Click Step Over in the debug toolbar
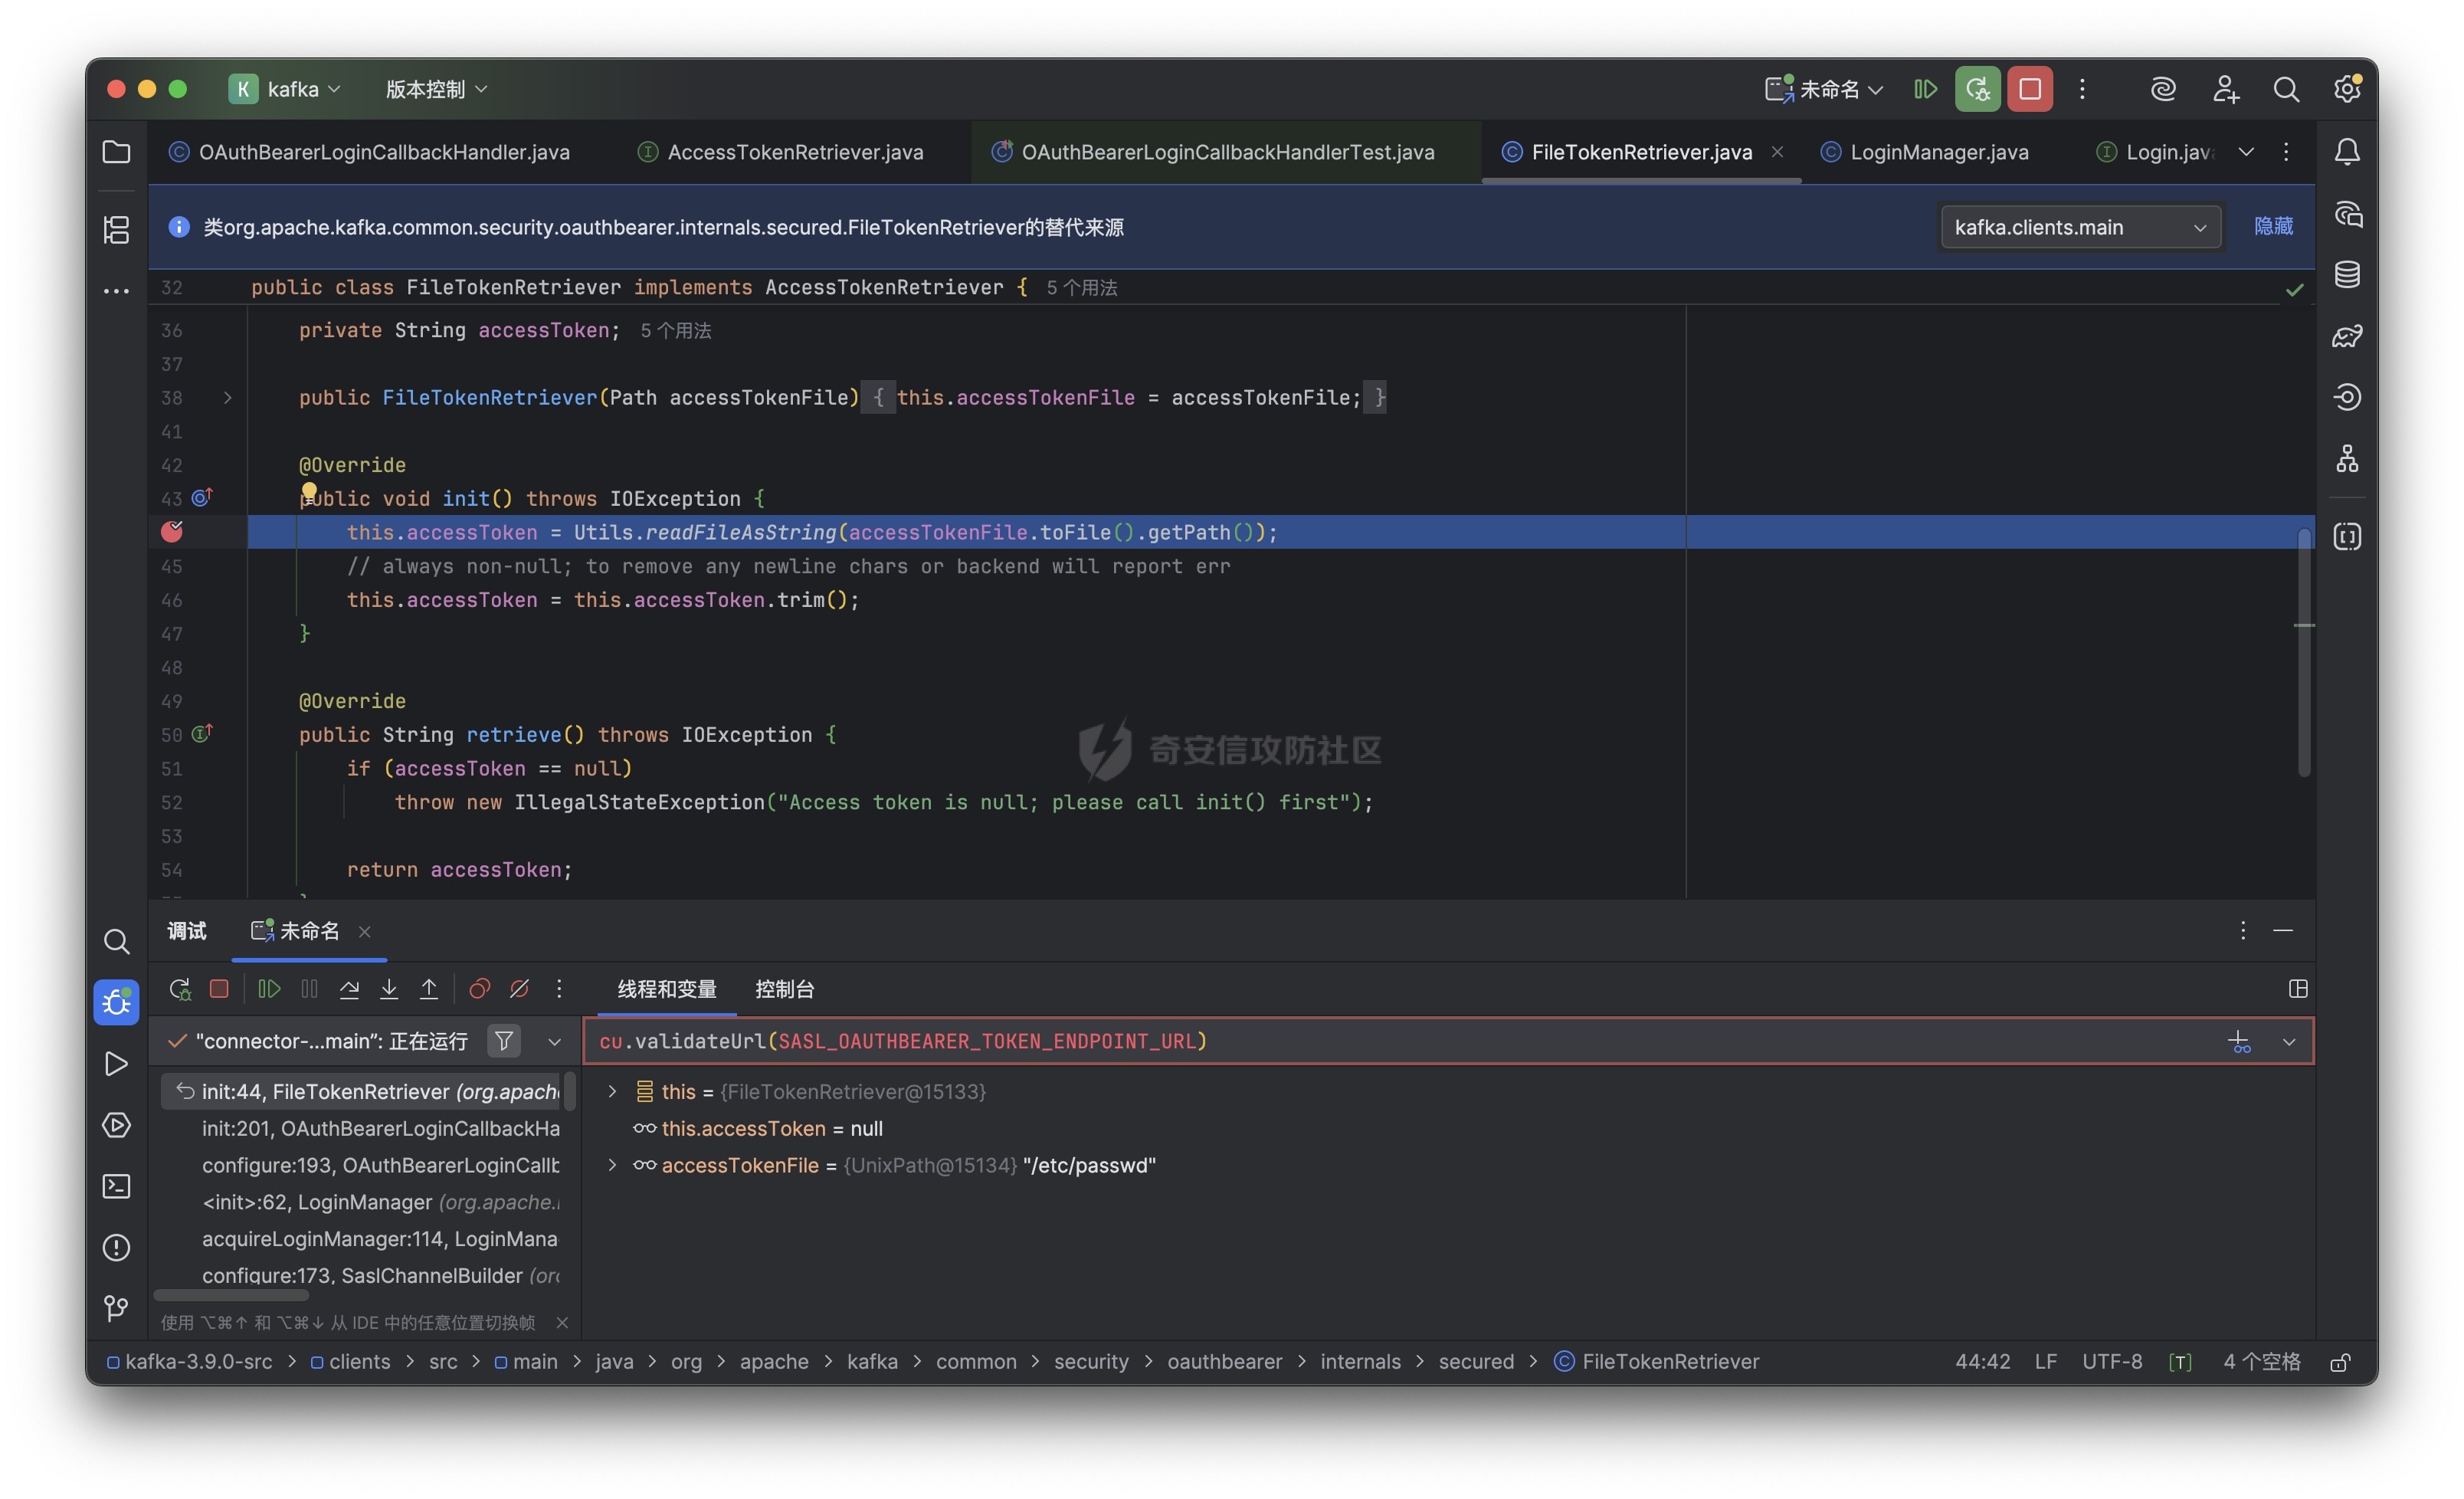Viewport: 2464px width, 1499px height. [349, 989]
